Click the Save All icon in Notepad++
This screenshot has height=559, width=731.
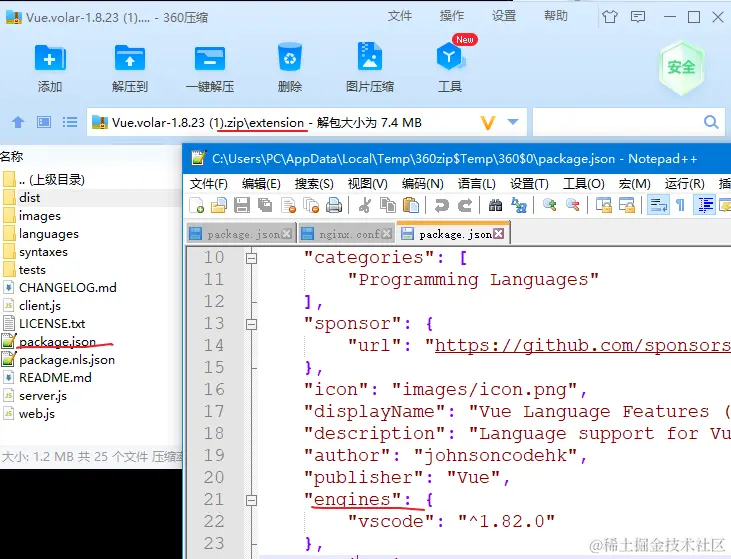265,205
